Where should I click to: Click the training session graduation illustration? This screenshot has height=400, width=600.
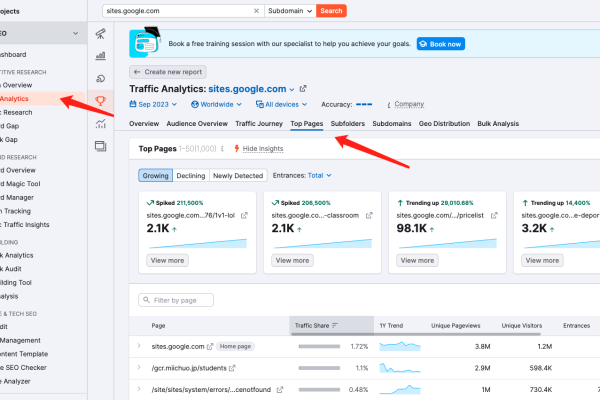tap(145, 42)
